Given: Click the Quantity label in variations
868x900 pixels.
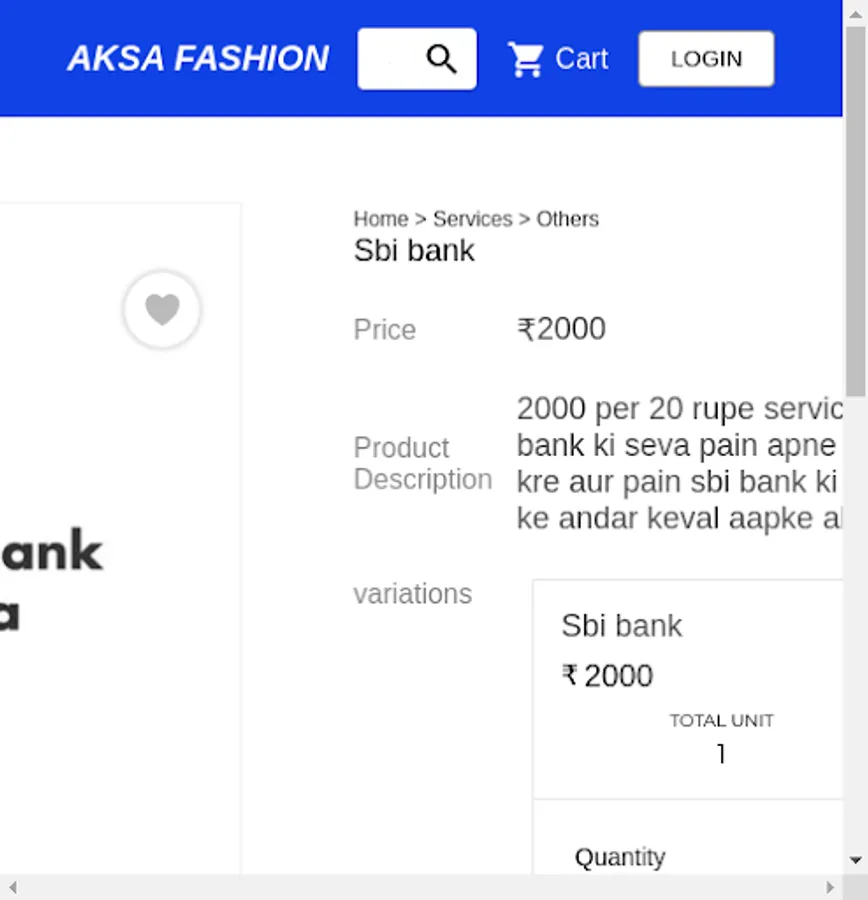Looking at the screenshot, I should pos(620,857).
